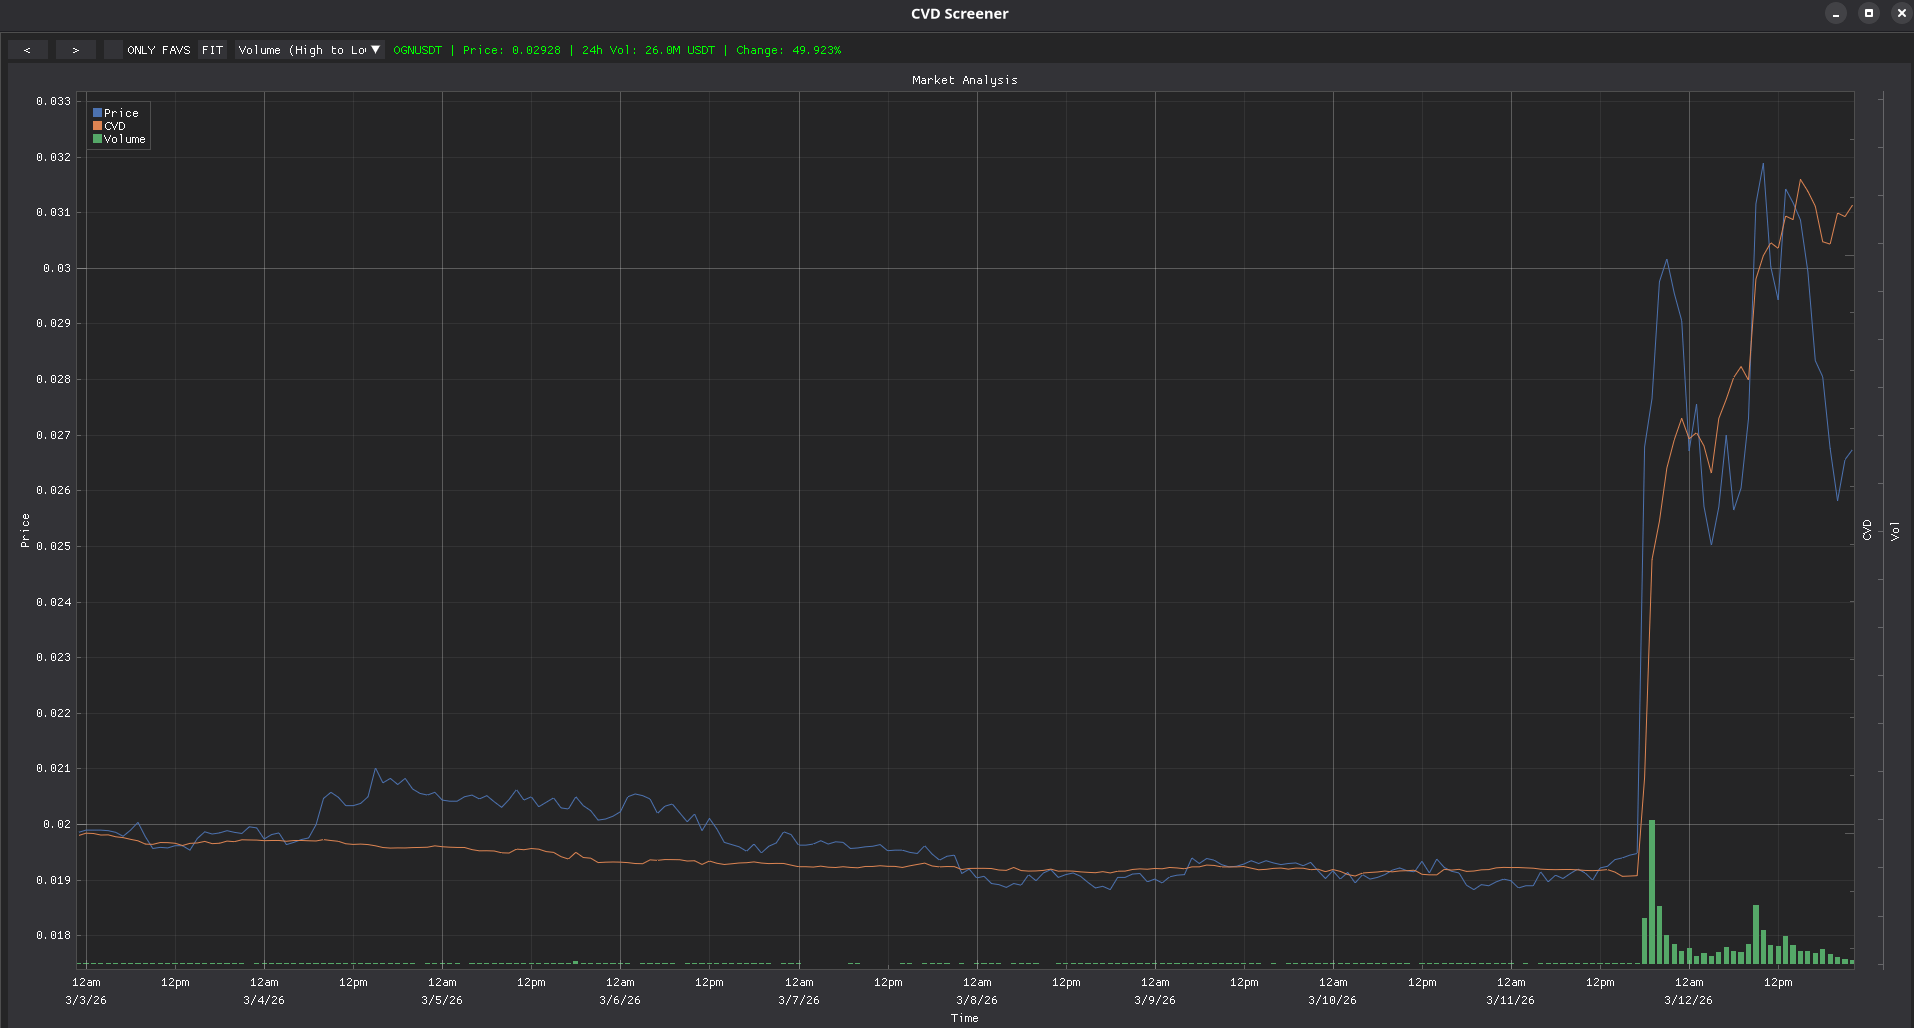Click the tallest green volume bar

pos(1652,890)
